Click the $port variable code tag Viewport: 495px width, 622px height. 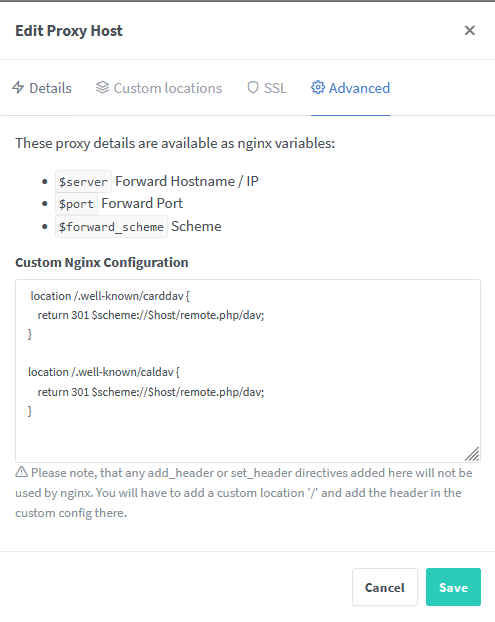(x=76, y=204)
